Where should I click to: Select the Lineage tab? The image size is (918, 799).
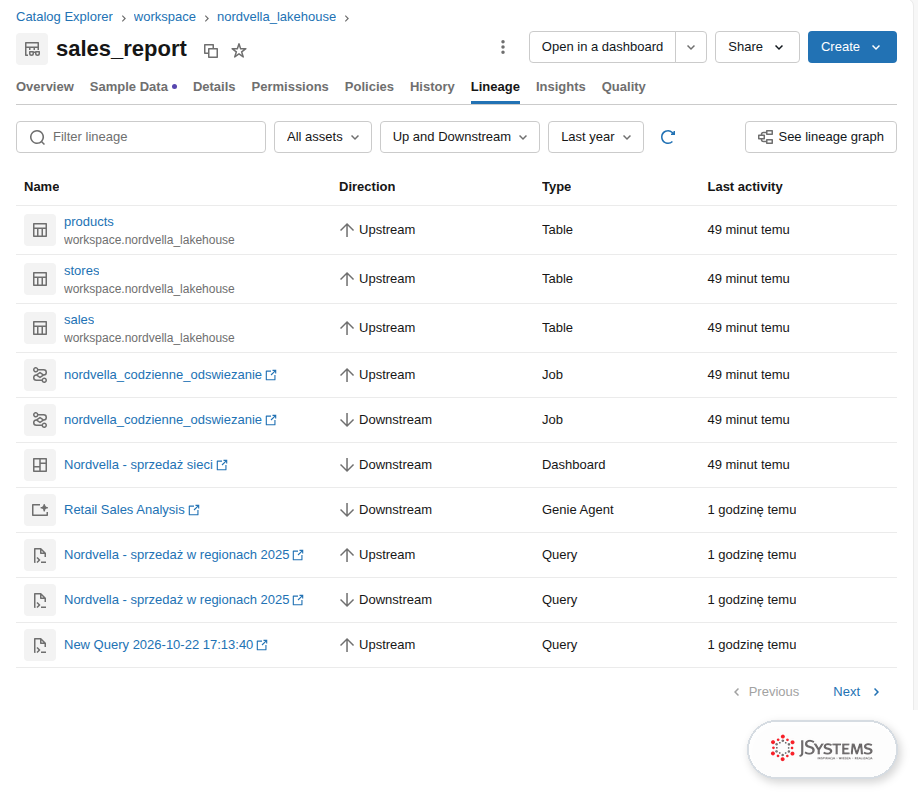coord(495,87)
